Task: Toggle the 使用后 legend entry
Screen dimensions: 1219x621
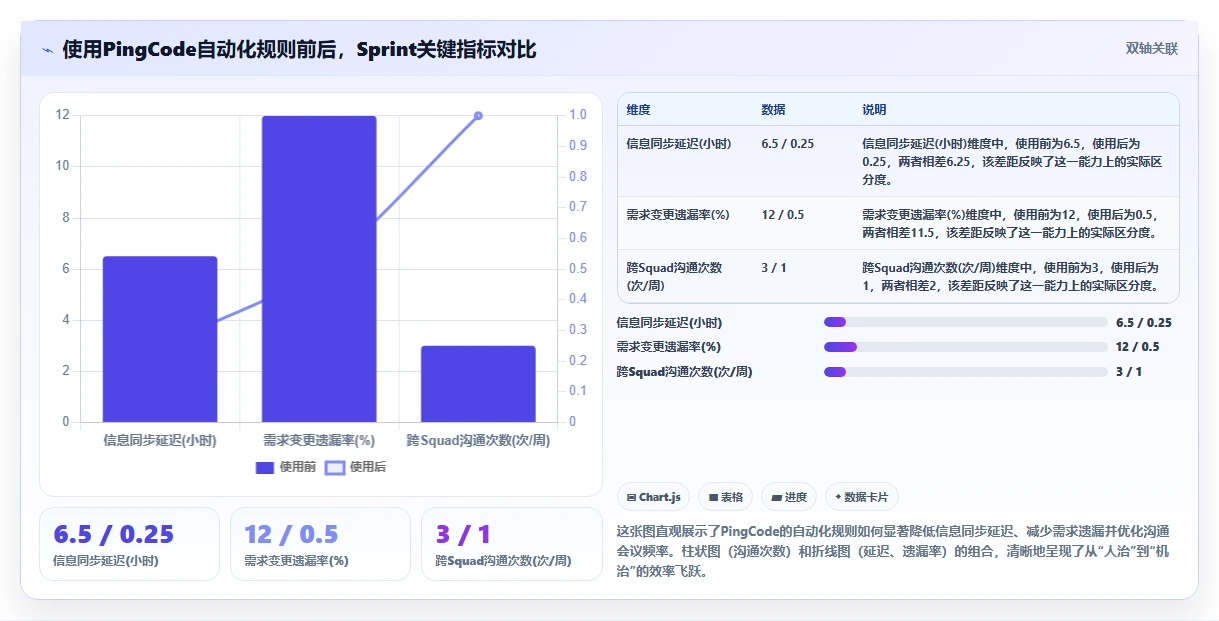Action: pyautogui.click(x=356, y=467)
